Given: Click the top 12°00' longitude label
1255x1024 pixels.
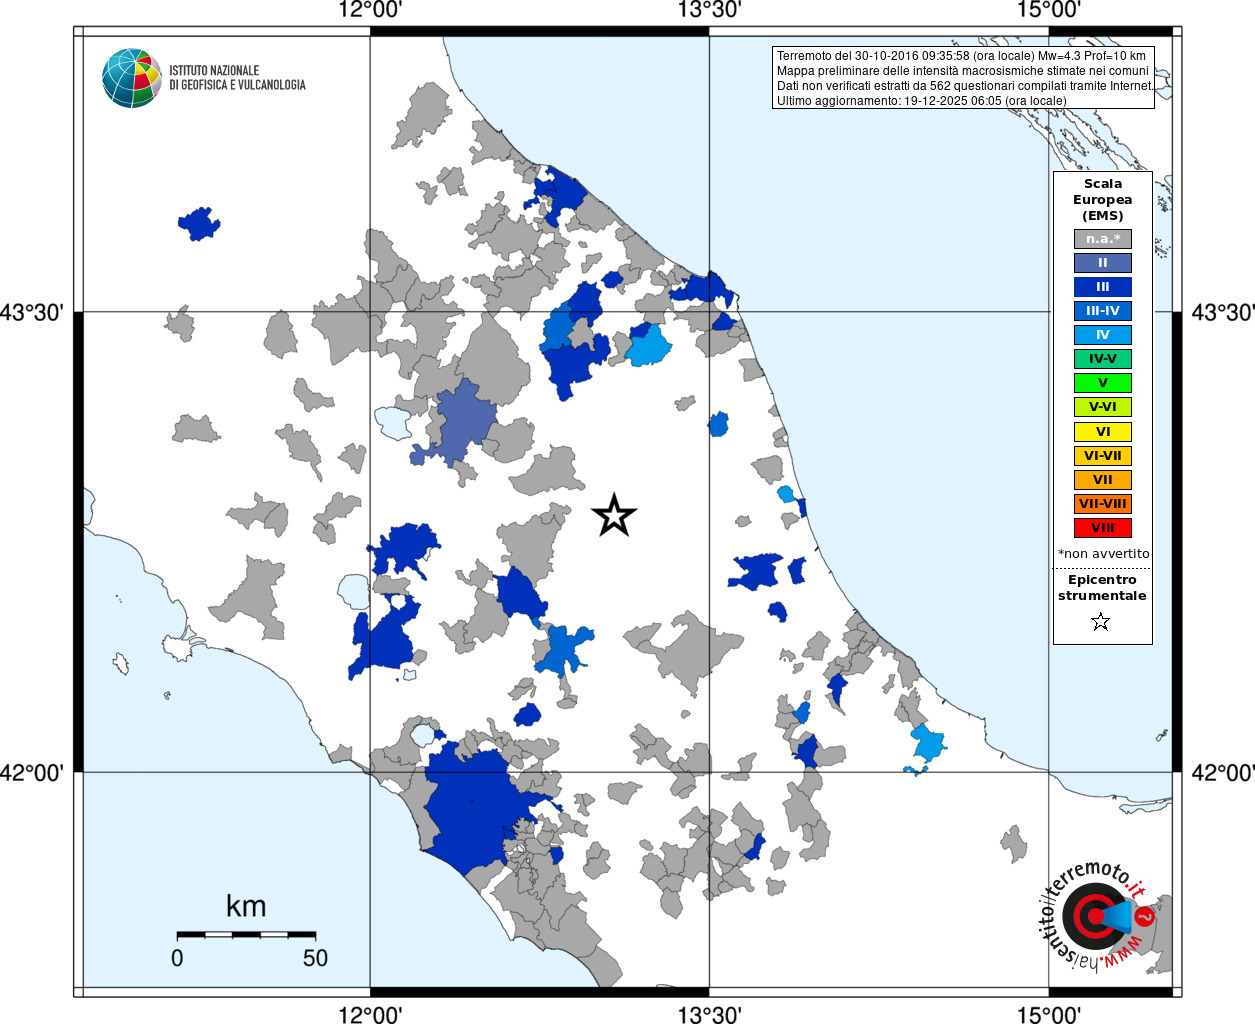Looking at the screenshot, I should point(370,10).
